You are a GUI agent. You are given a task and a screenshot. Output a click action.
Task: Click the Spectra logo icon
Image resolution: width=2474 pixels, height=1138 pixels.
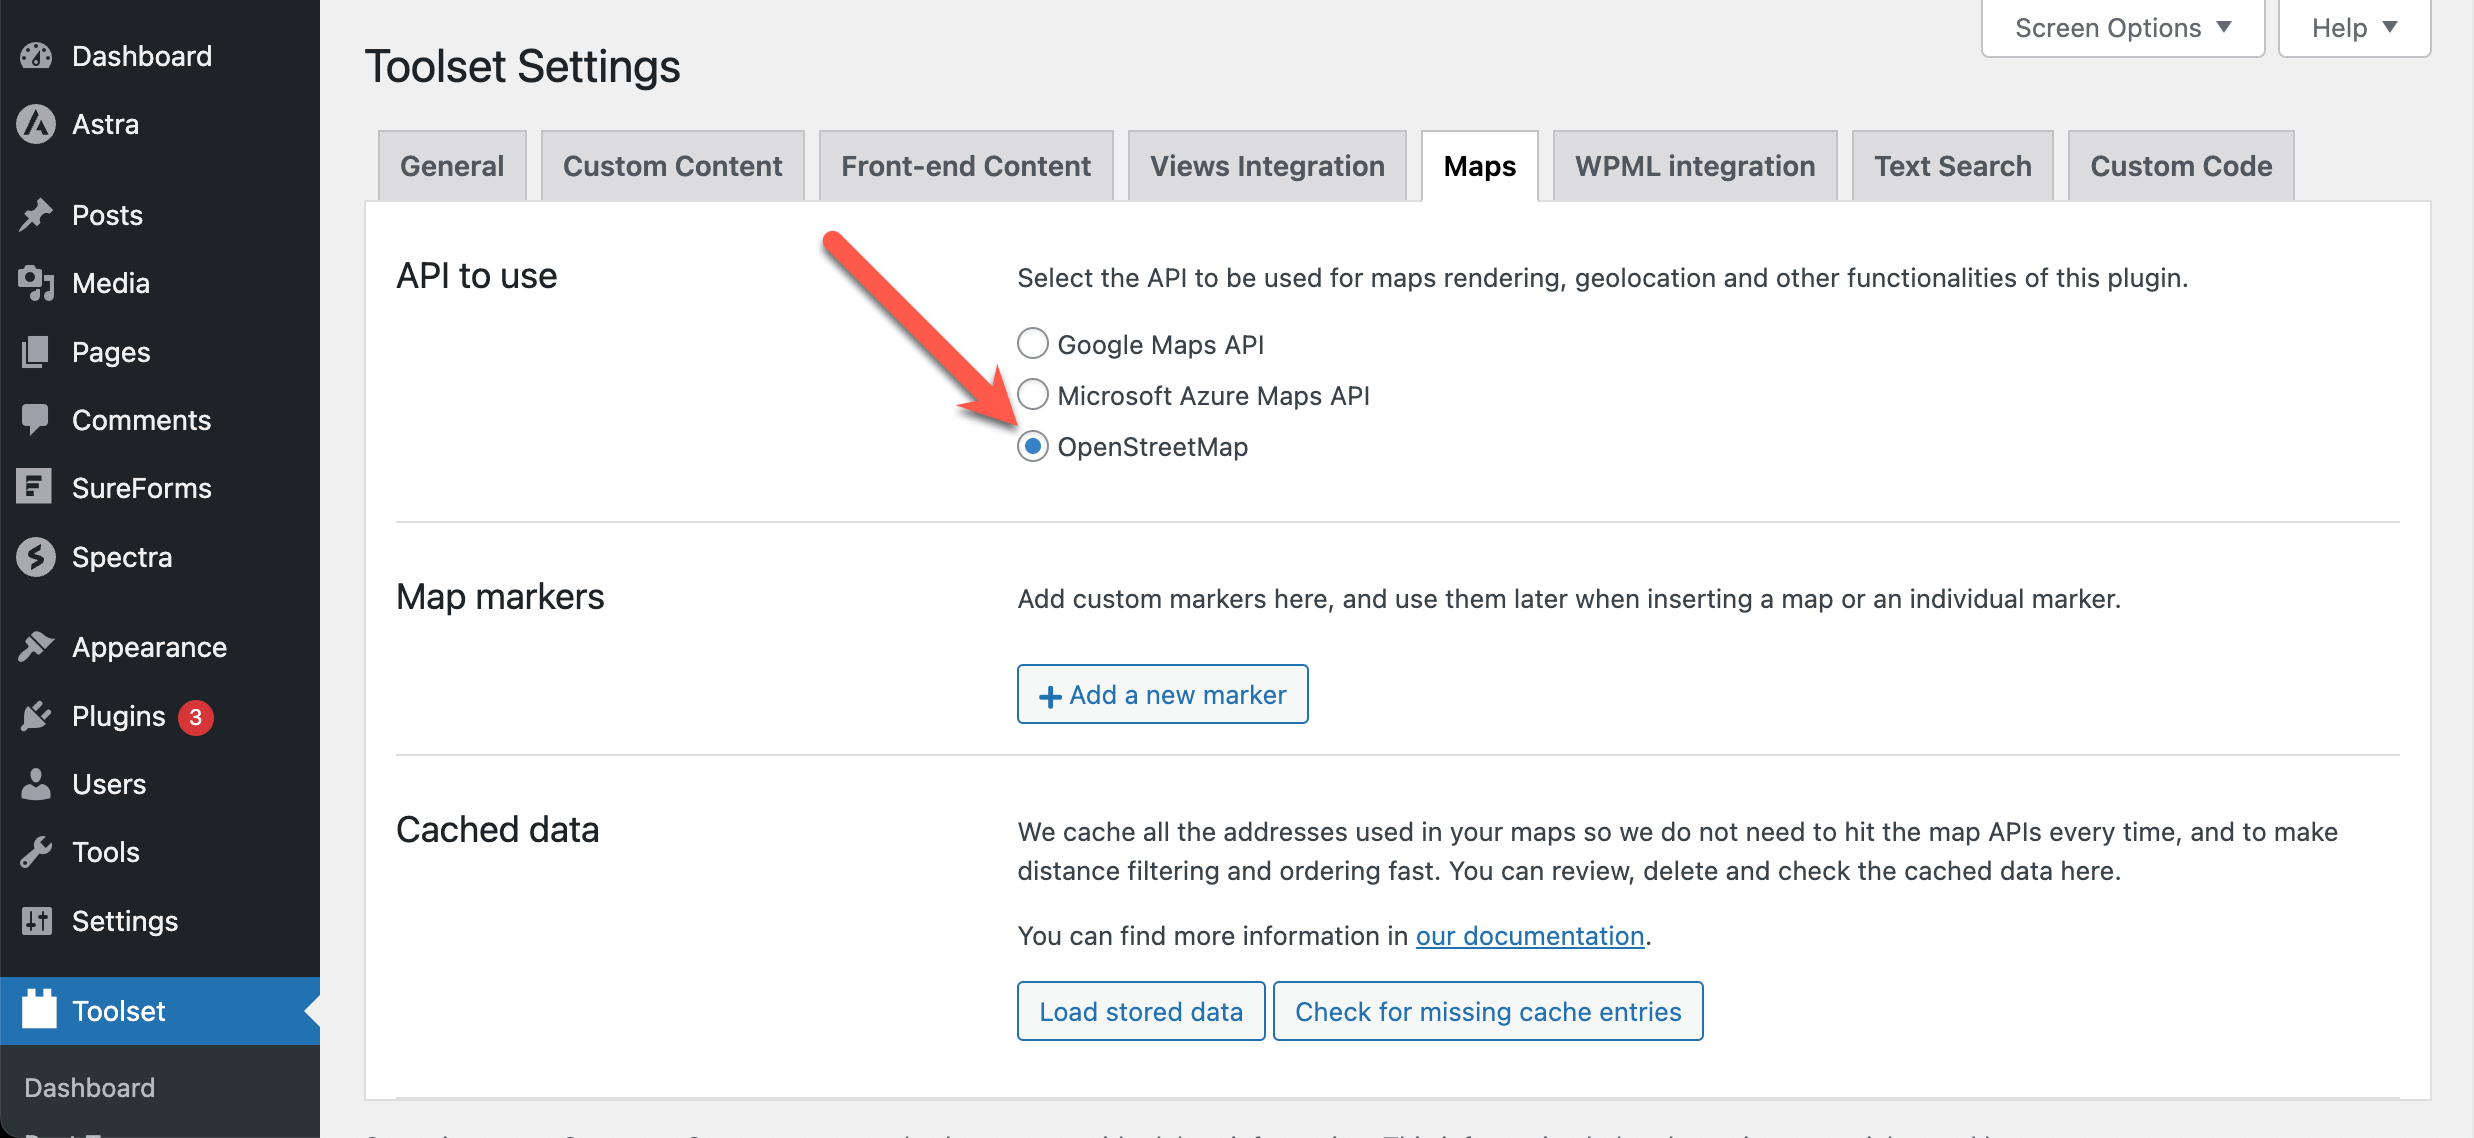click(36, 557)
